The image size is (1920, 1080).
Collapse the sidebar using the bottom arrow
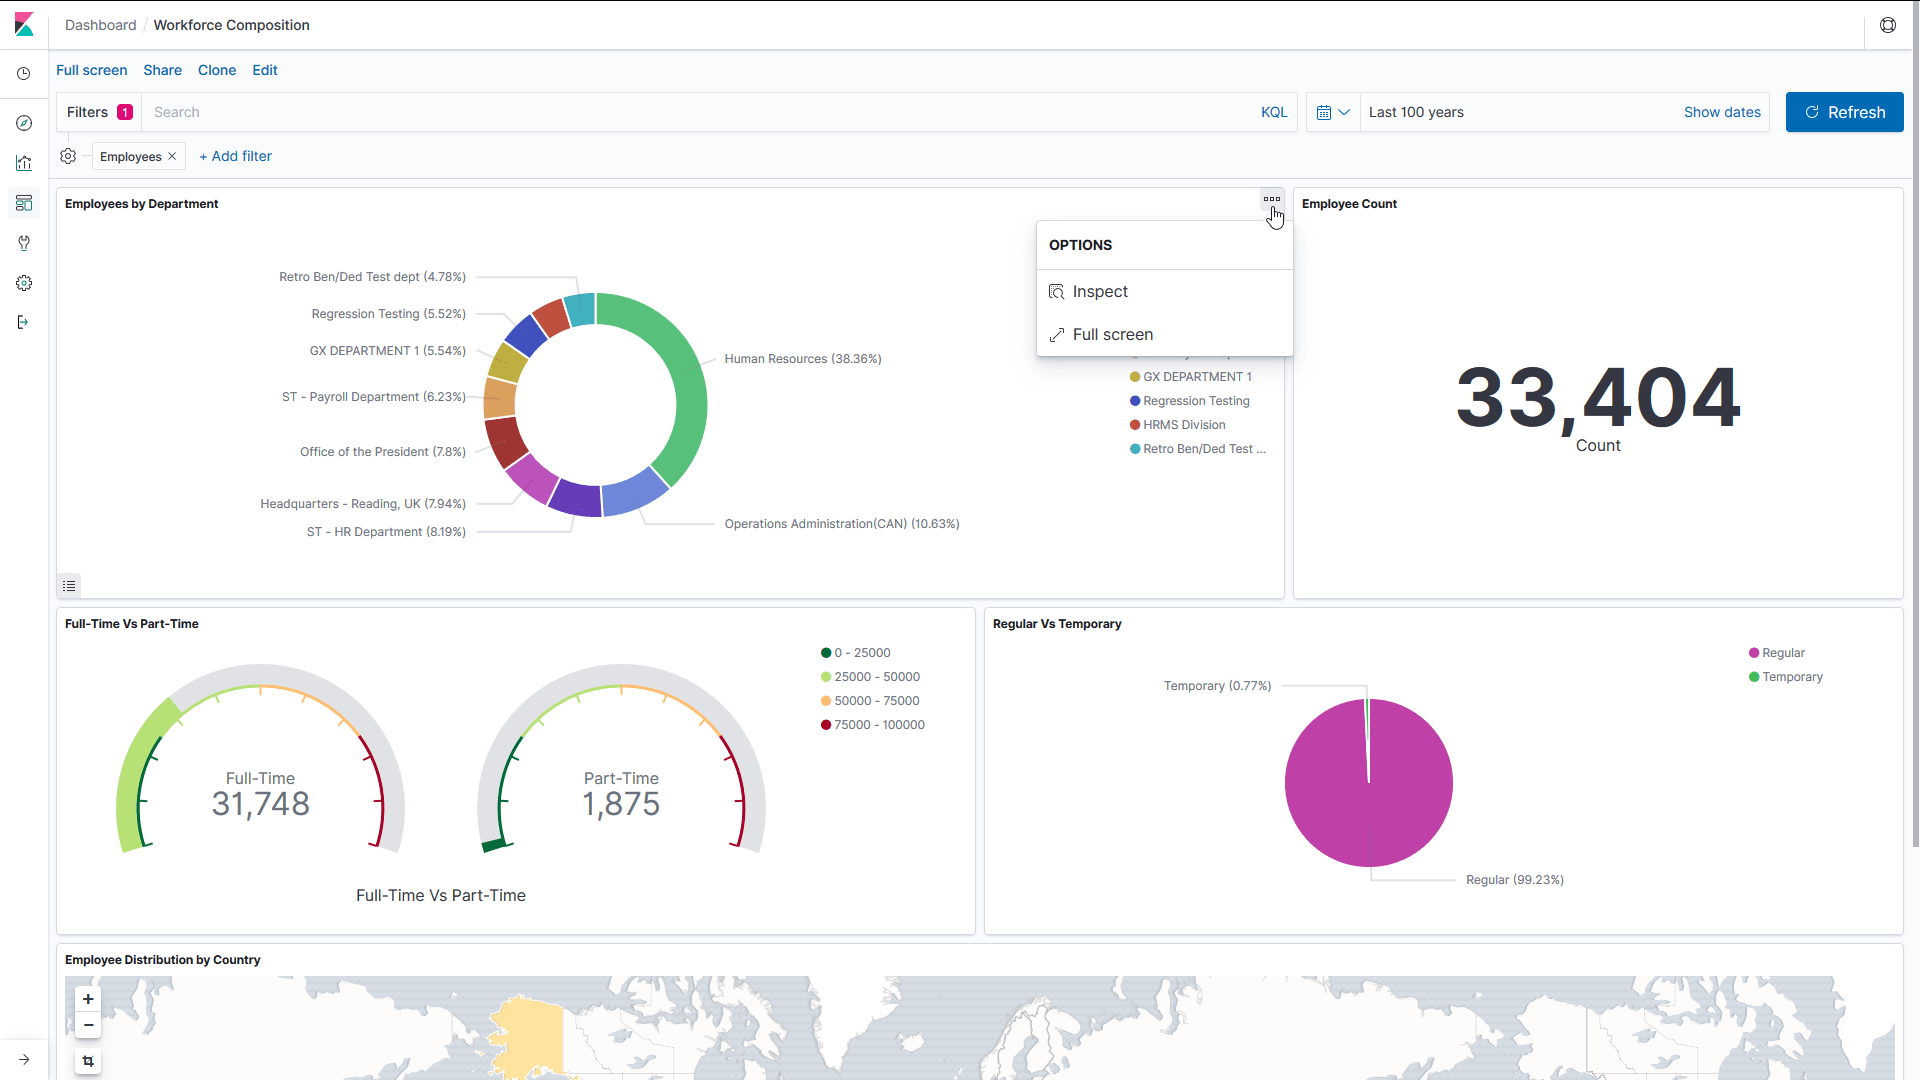[23, 1059]
